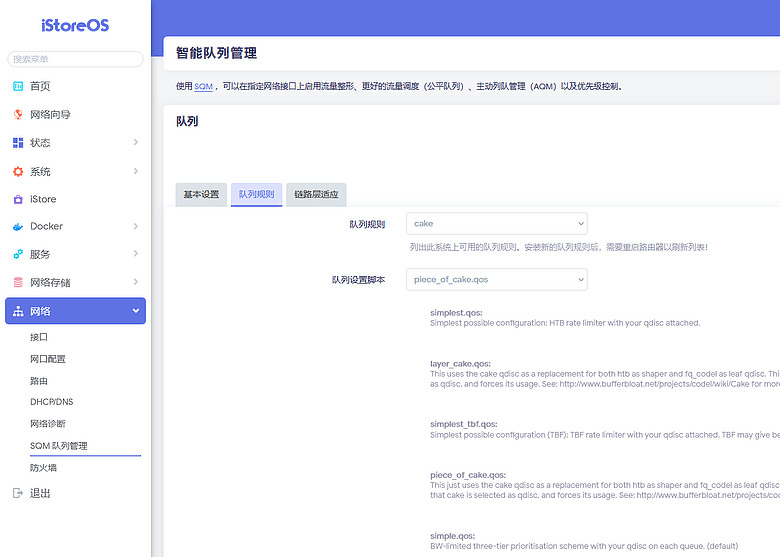Click the Docker whale icon
Screen dimensions: 780x557
(18, 227)
